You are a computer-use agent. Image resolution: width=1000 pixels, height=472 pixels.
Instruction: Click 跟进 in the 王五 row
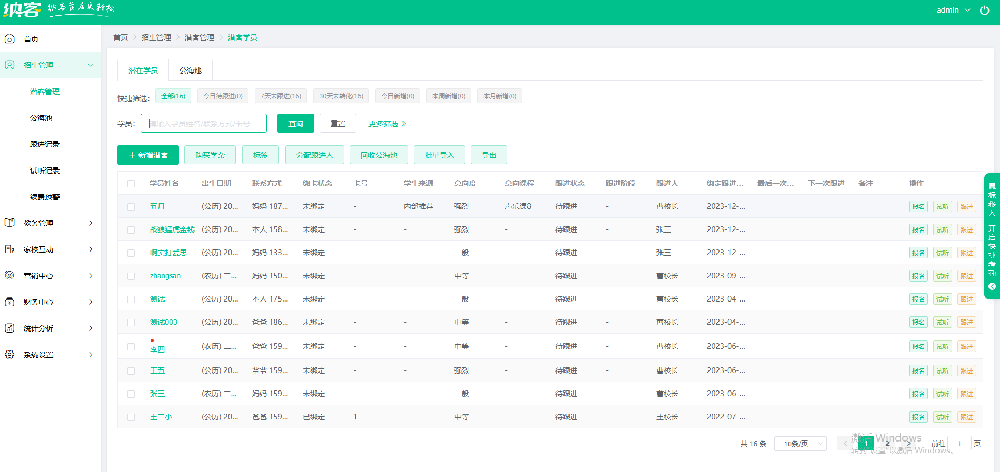click(966, 371)
